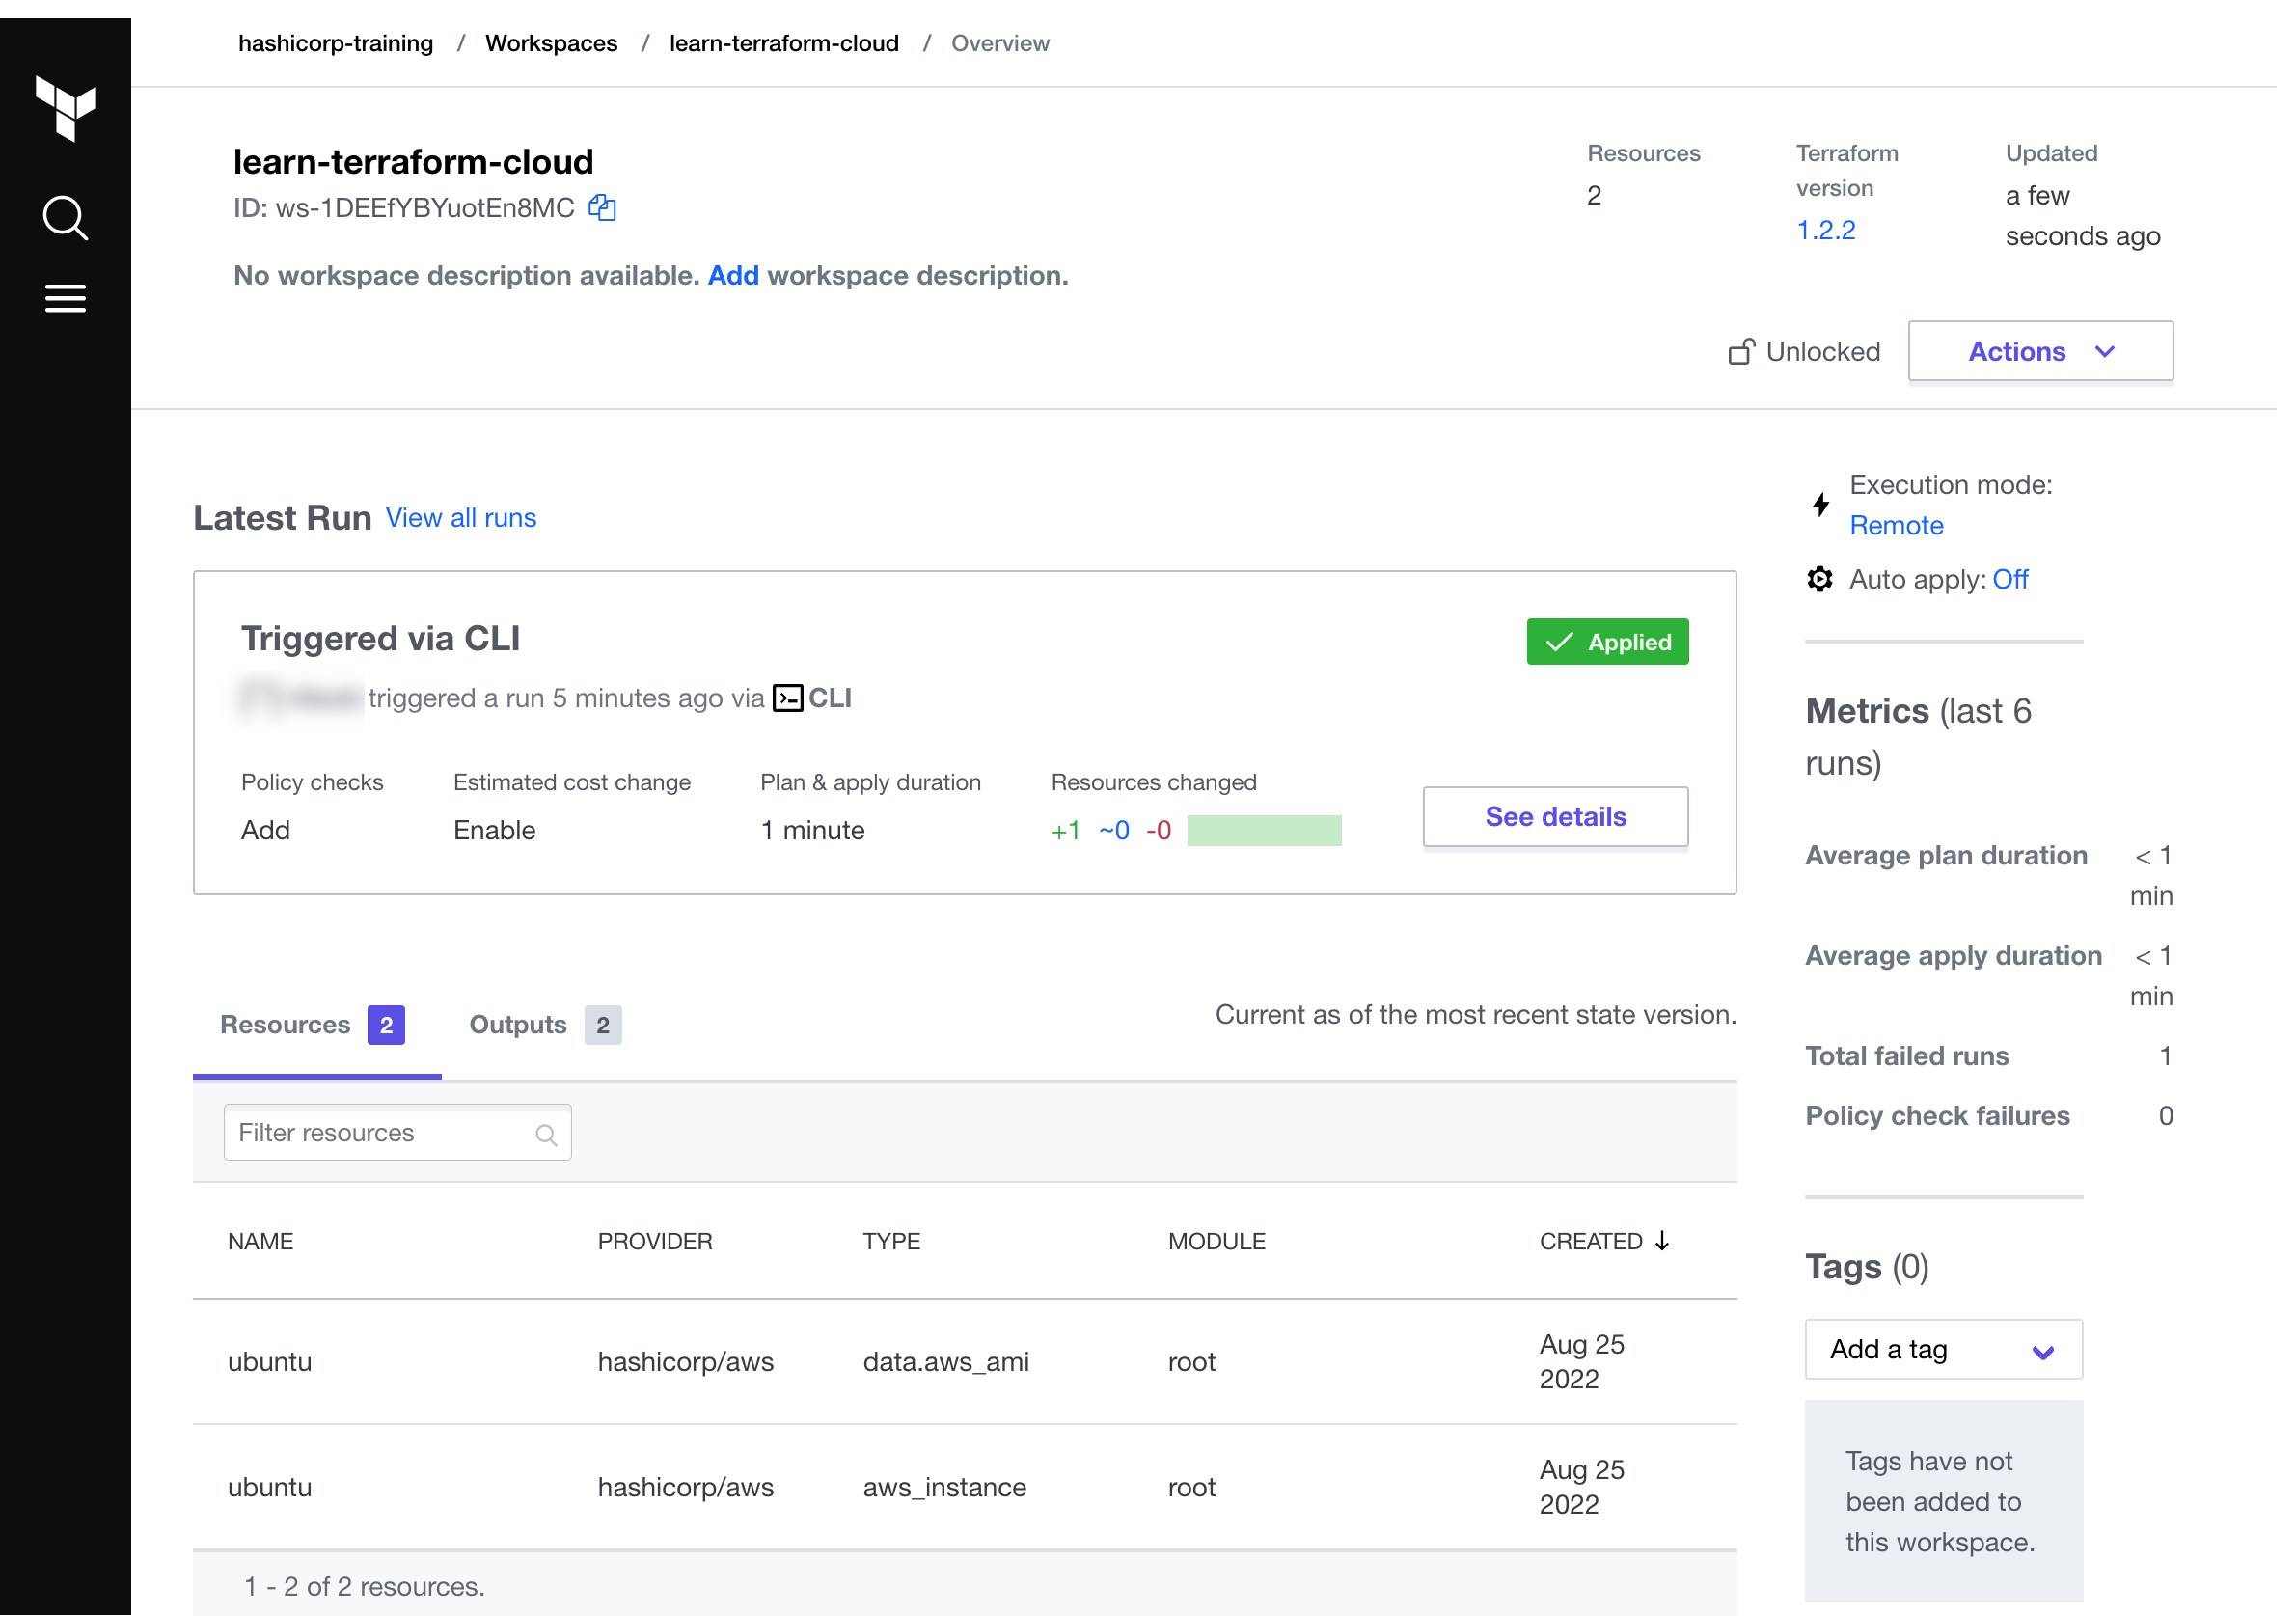This screenshot has height=1616, width=2296.
Task: Open the Actions dropdown
Action: pos(2040,351)
